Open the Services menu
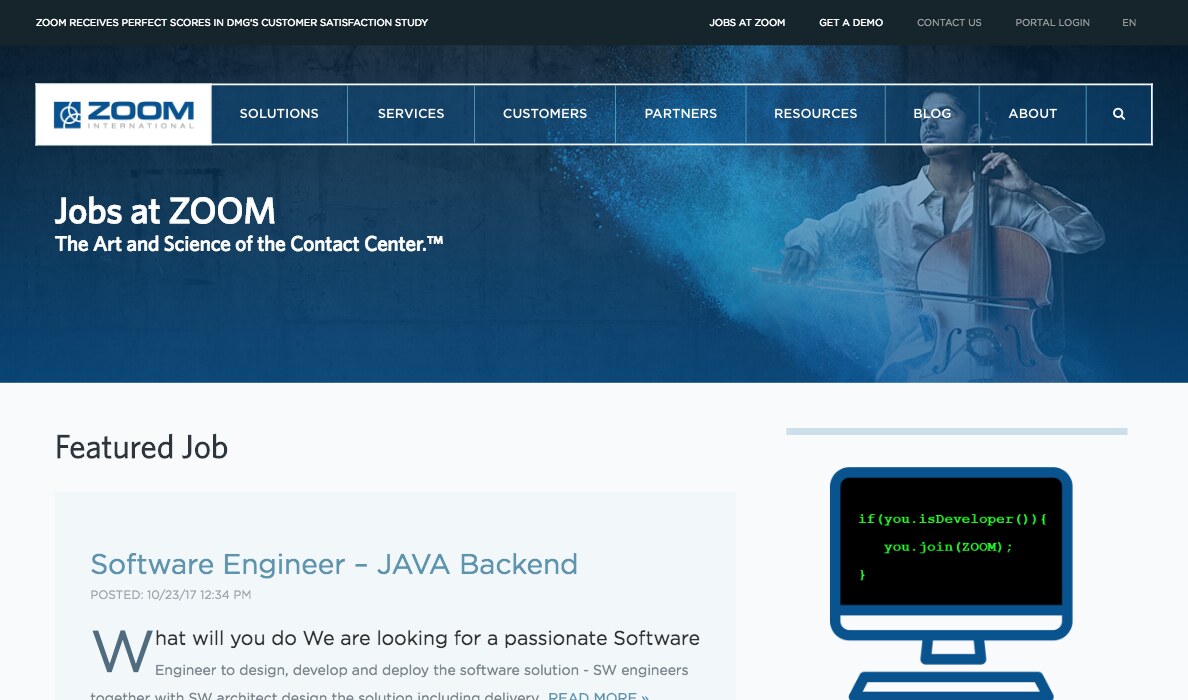The image size is (1188, 700). [411, 114]
